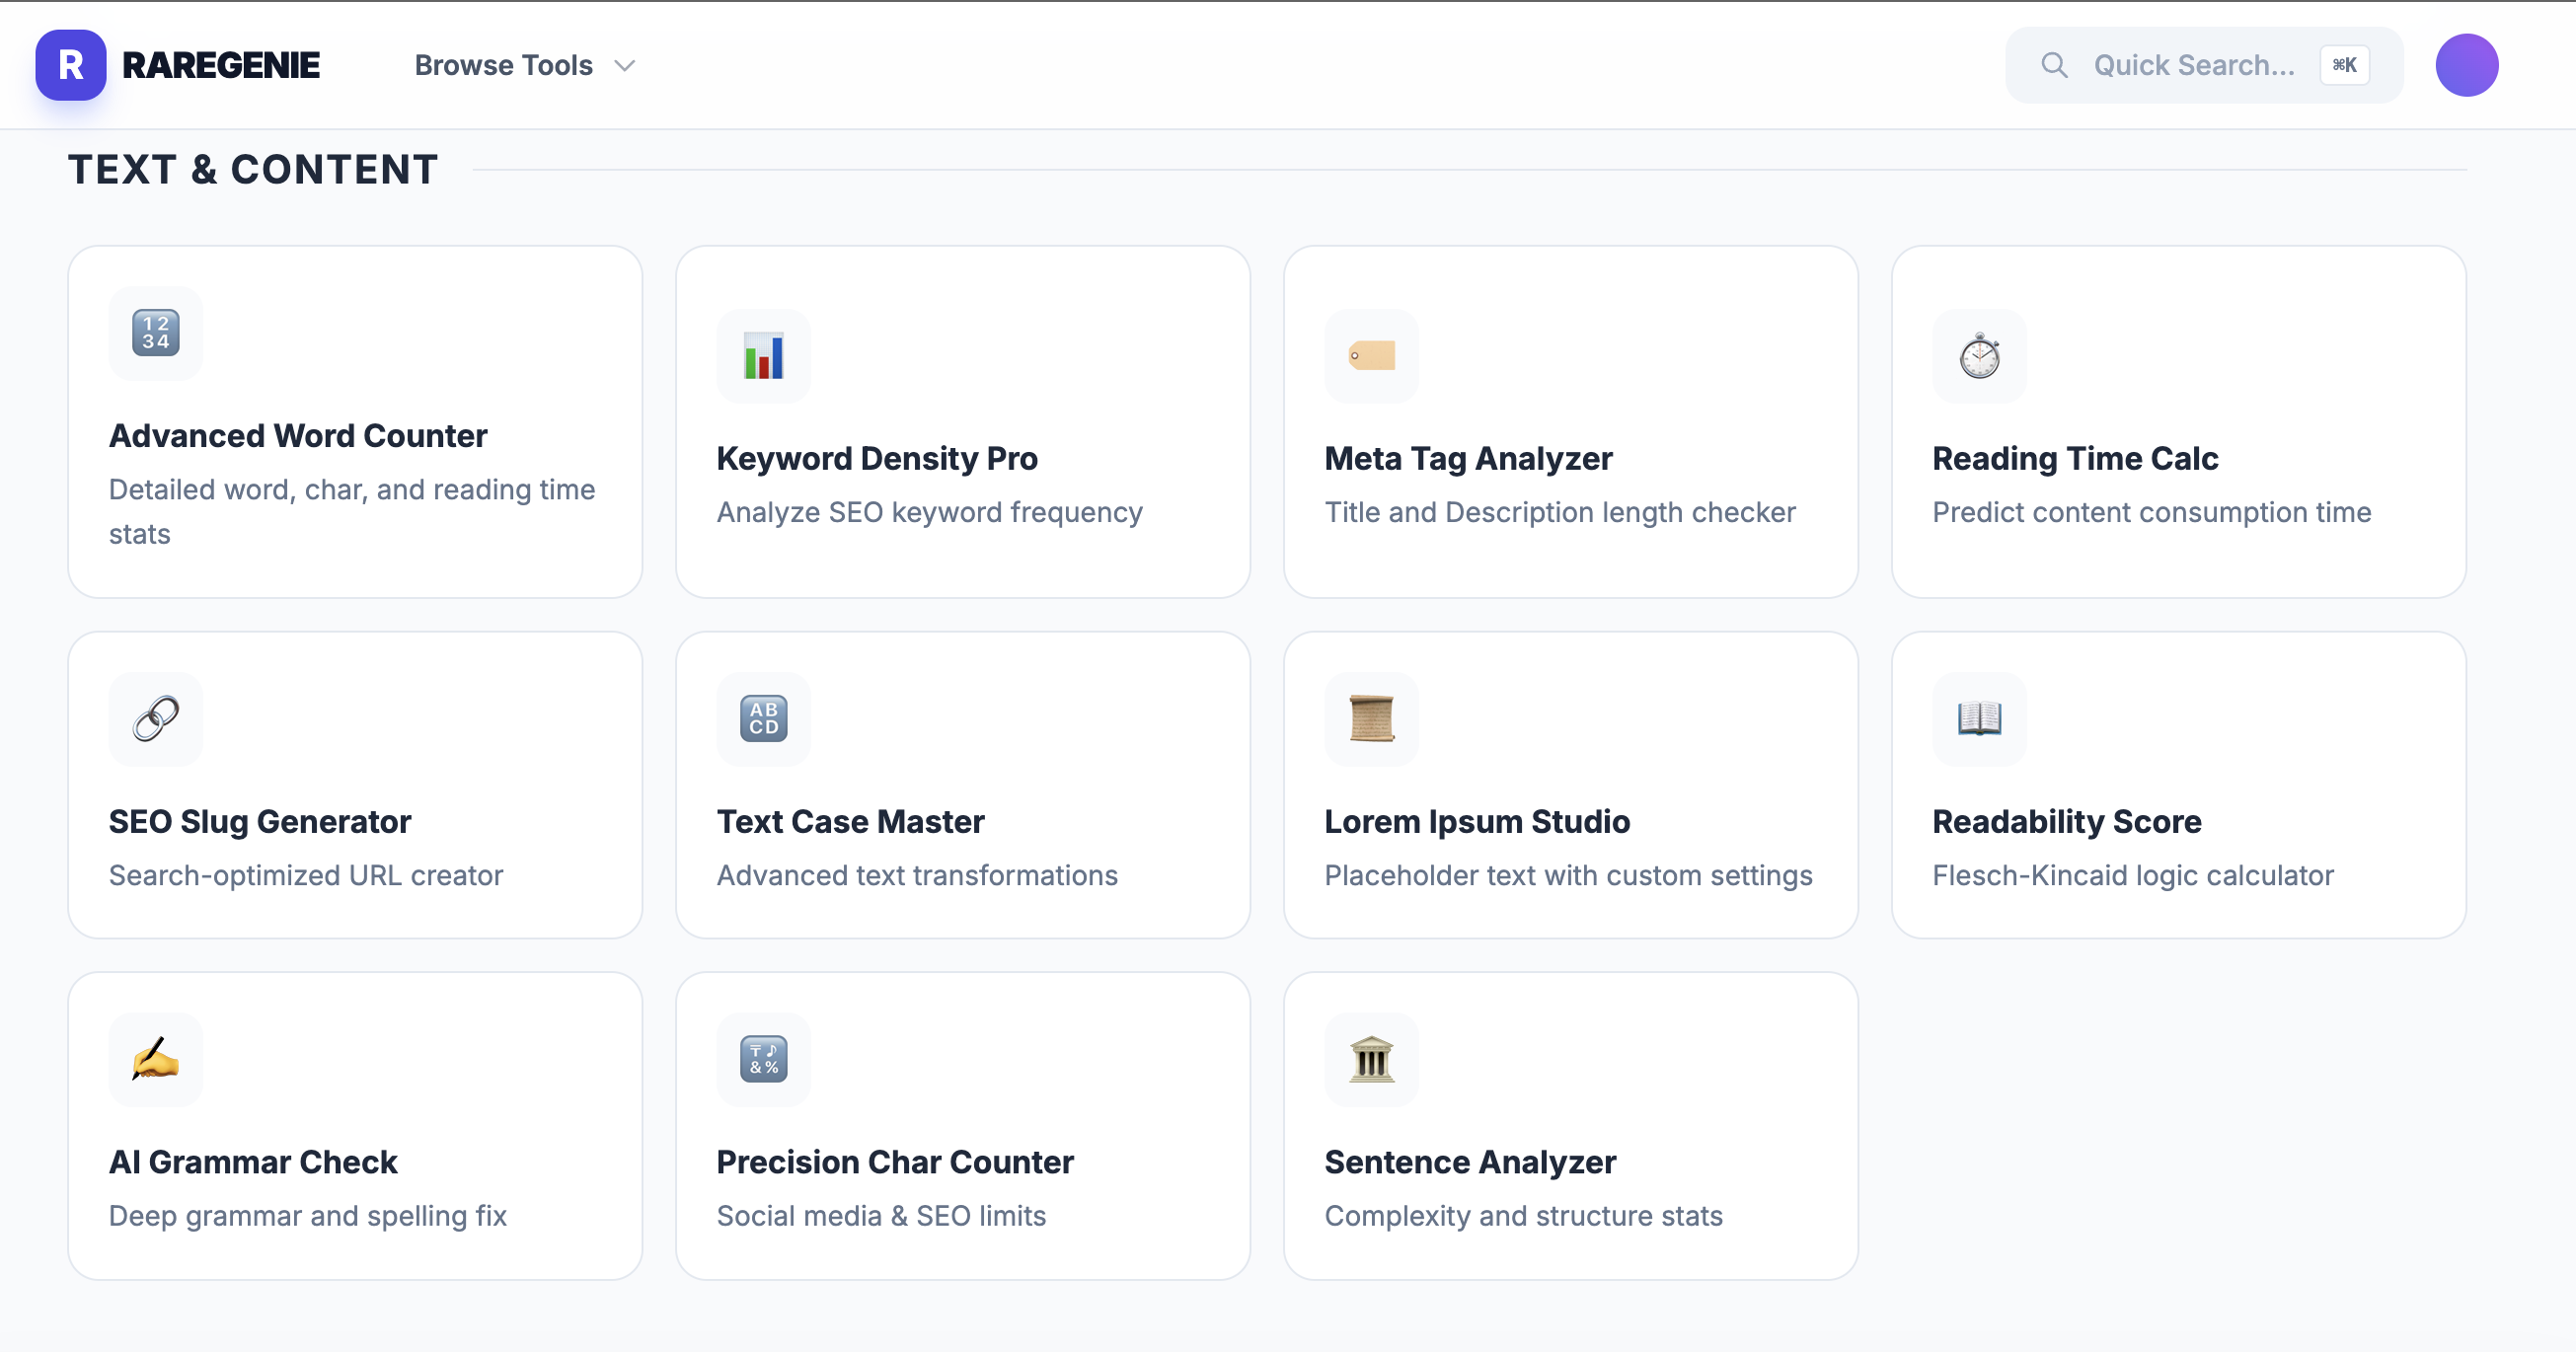Click the RAREGENIE logo to go home
Image resolution: width=2576 pixels, height=1352 pixels.
[x=178, y=66]
